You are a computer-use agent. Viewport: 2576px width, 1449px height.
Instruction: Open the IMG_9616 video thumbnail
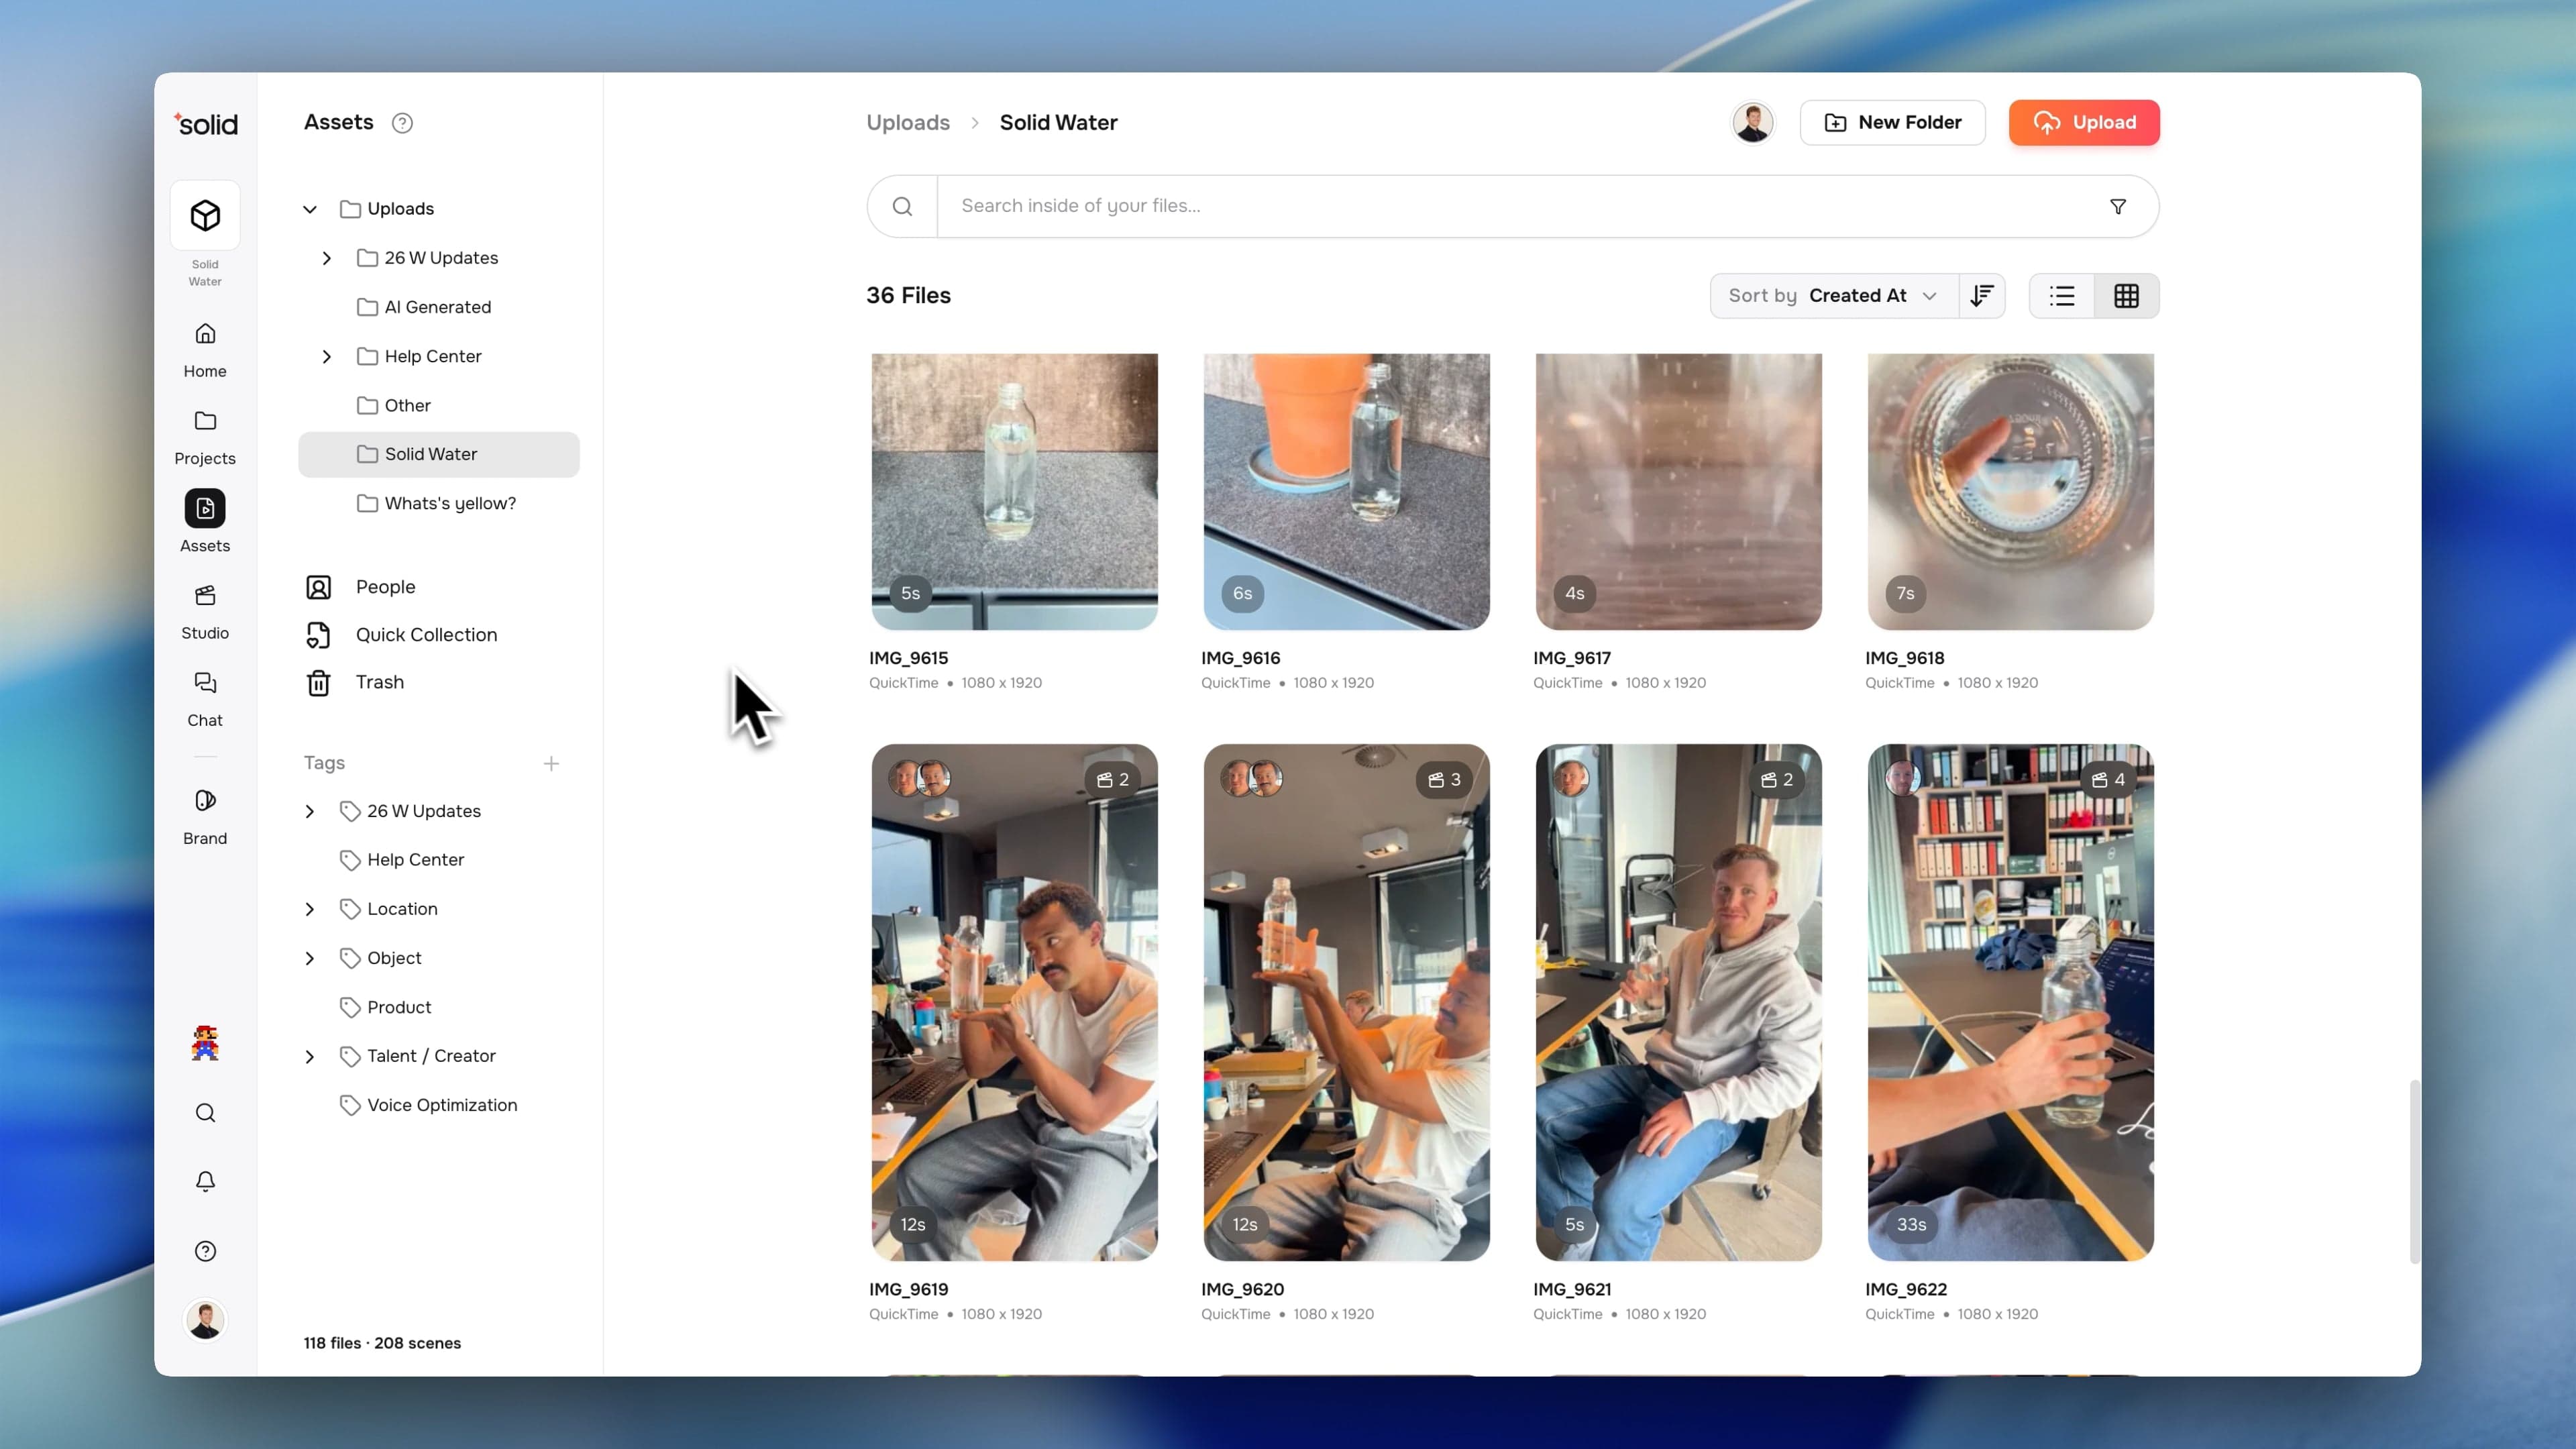pyautogui.click(x=1346, y=491)
